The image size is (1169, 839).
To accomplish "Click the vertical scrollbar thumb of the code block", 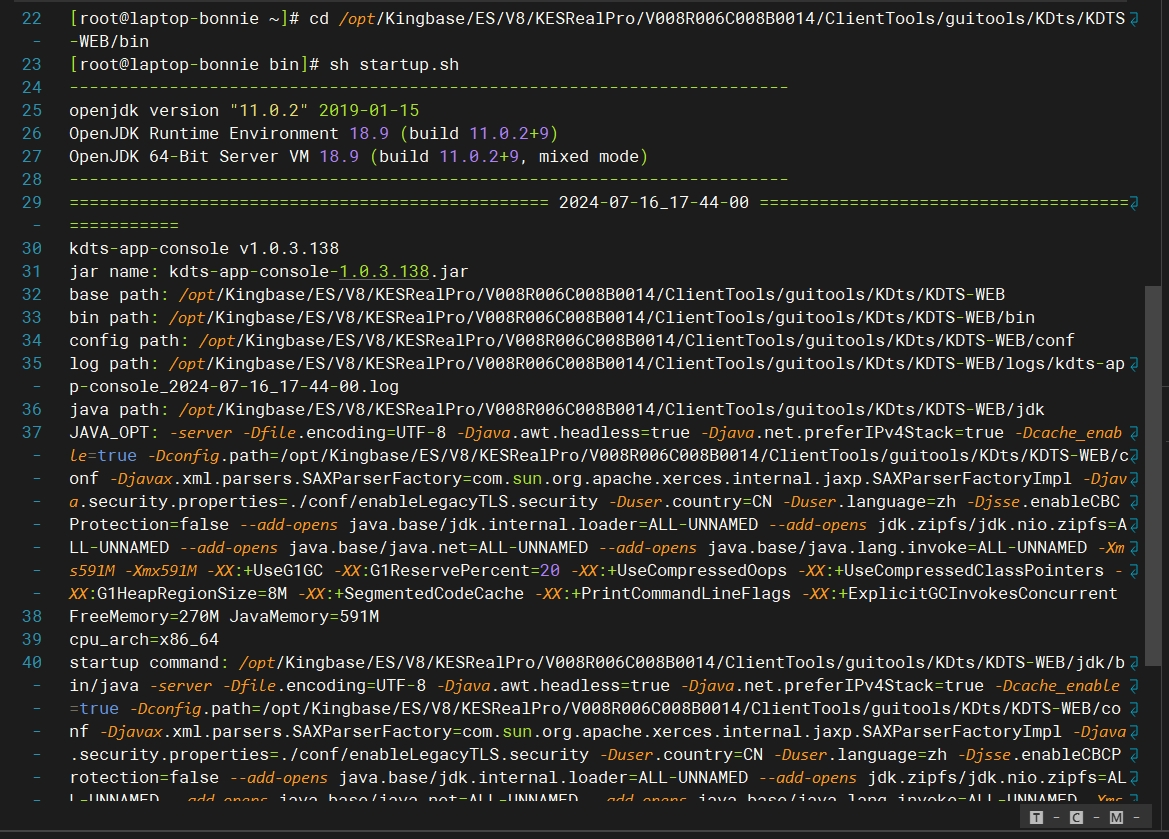I will (x=1153, y=476).
